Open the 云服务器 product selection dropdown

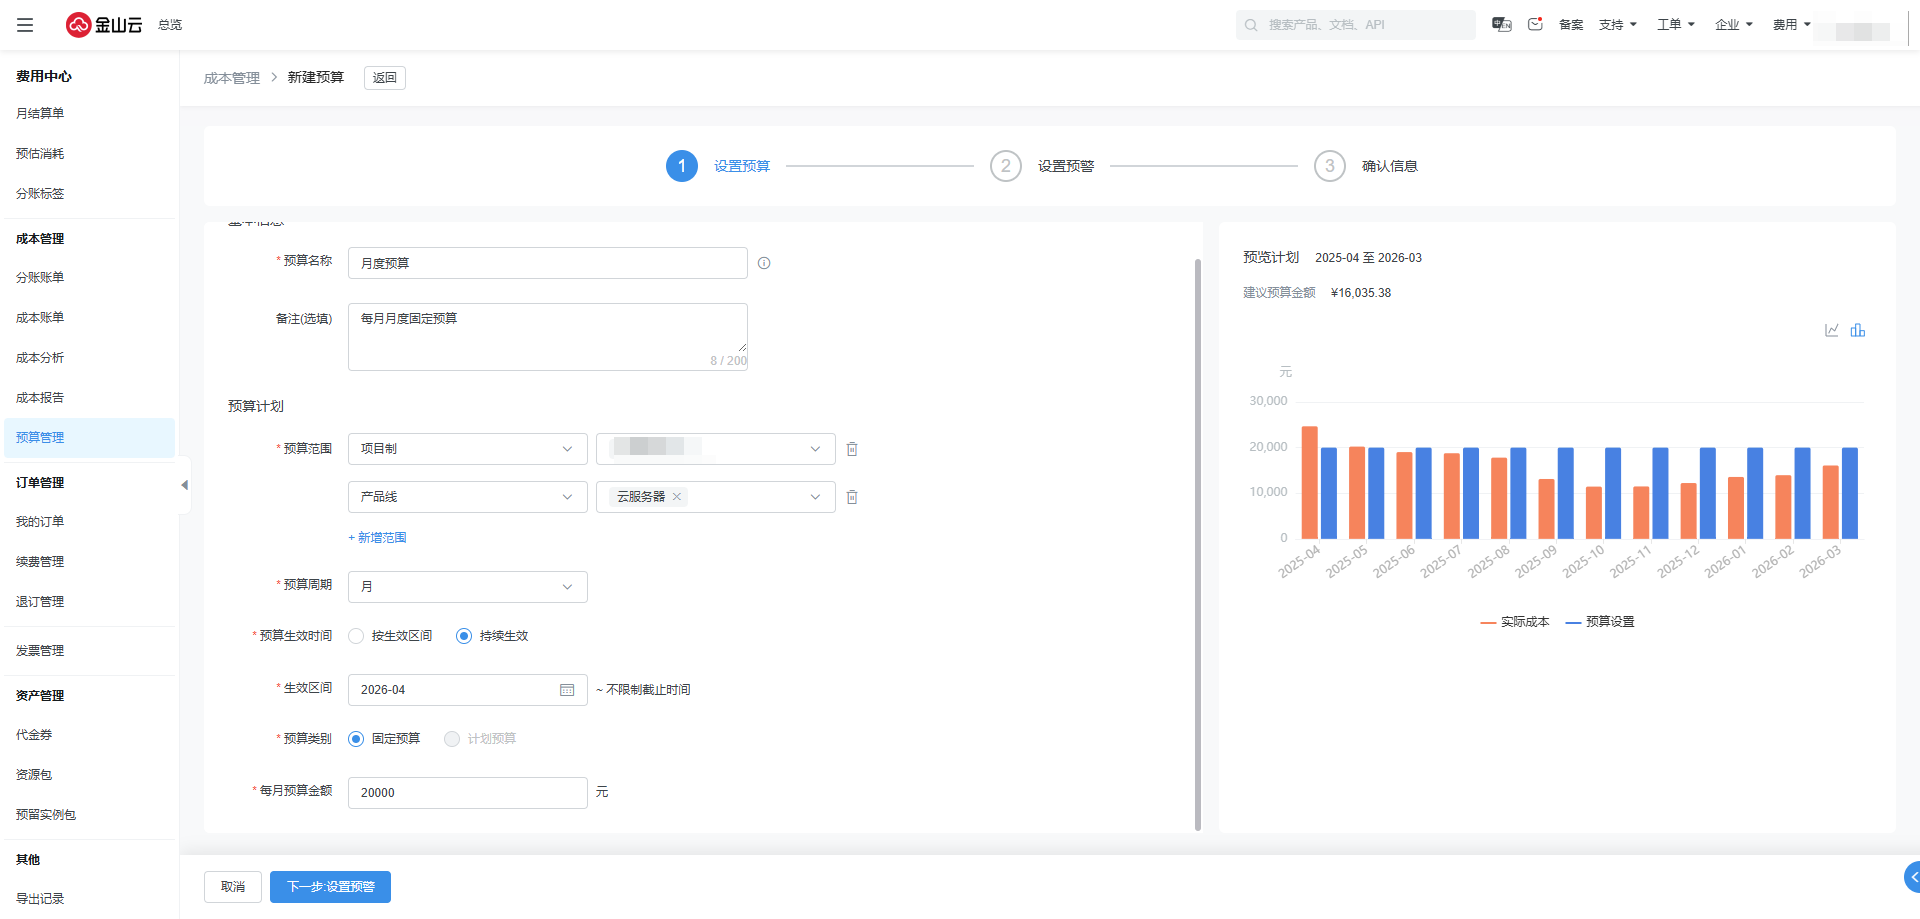716,497
